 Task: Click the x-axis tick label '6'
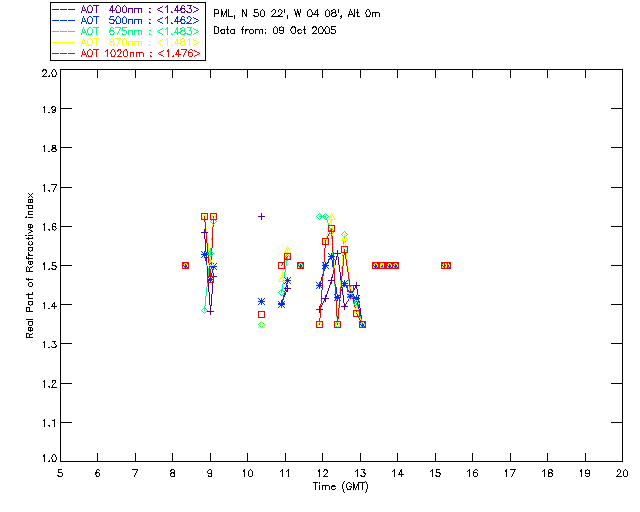97,473
